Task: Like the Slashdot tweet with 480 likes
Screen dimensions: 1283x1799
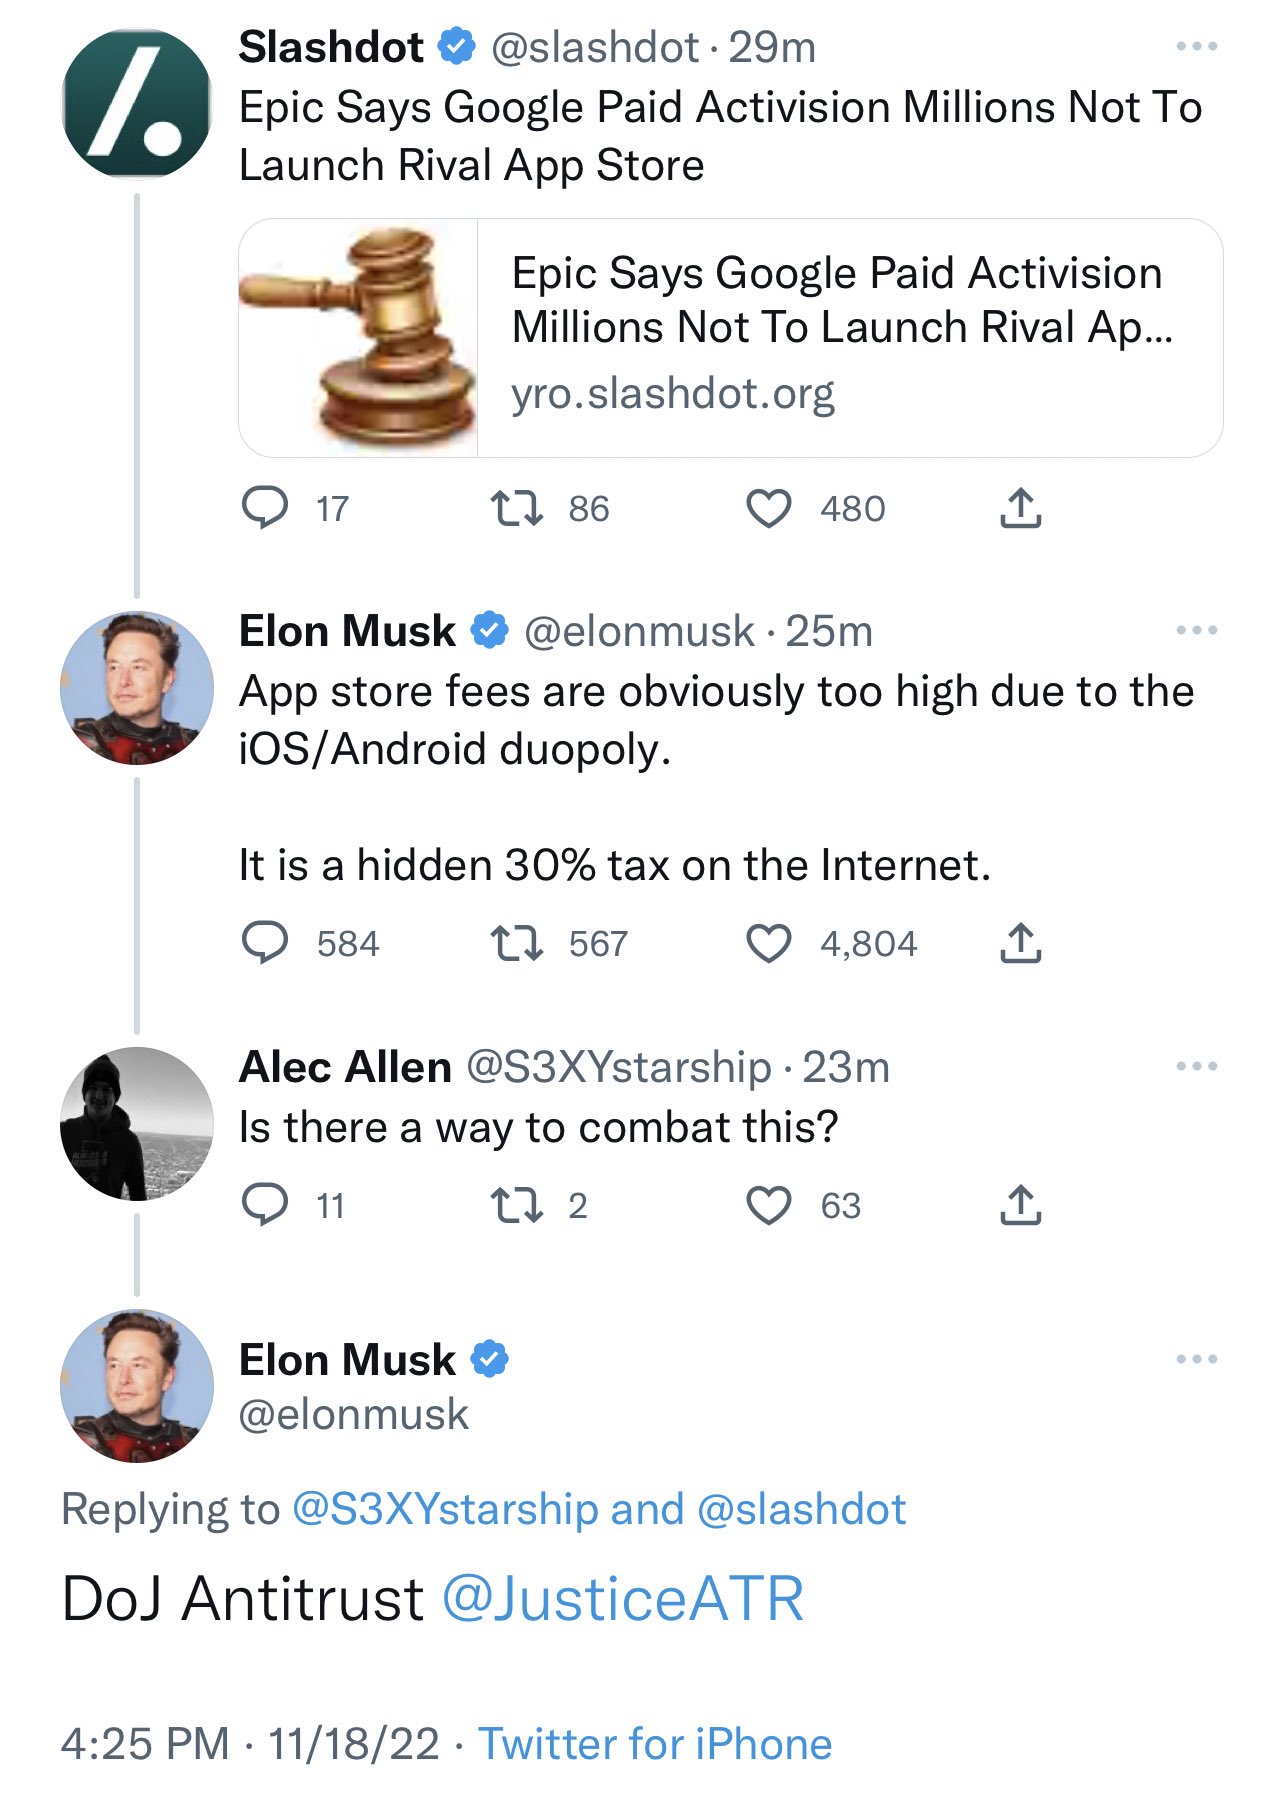Action: point(769,508)
